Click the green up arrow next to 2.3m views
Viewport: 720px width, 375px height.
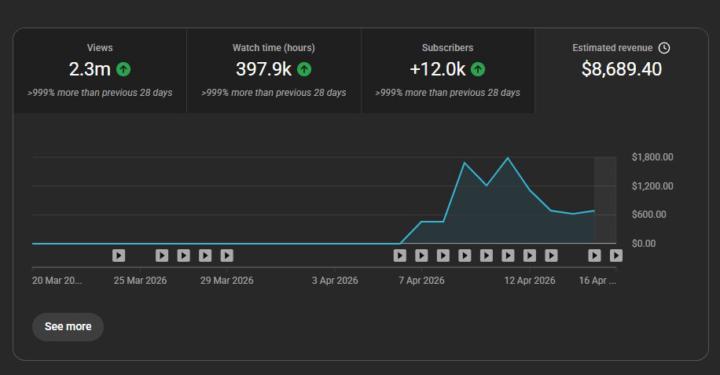coord(123,69)
